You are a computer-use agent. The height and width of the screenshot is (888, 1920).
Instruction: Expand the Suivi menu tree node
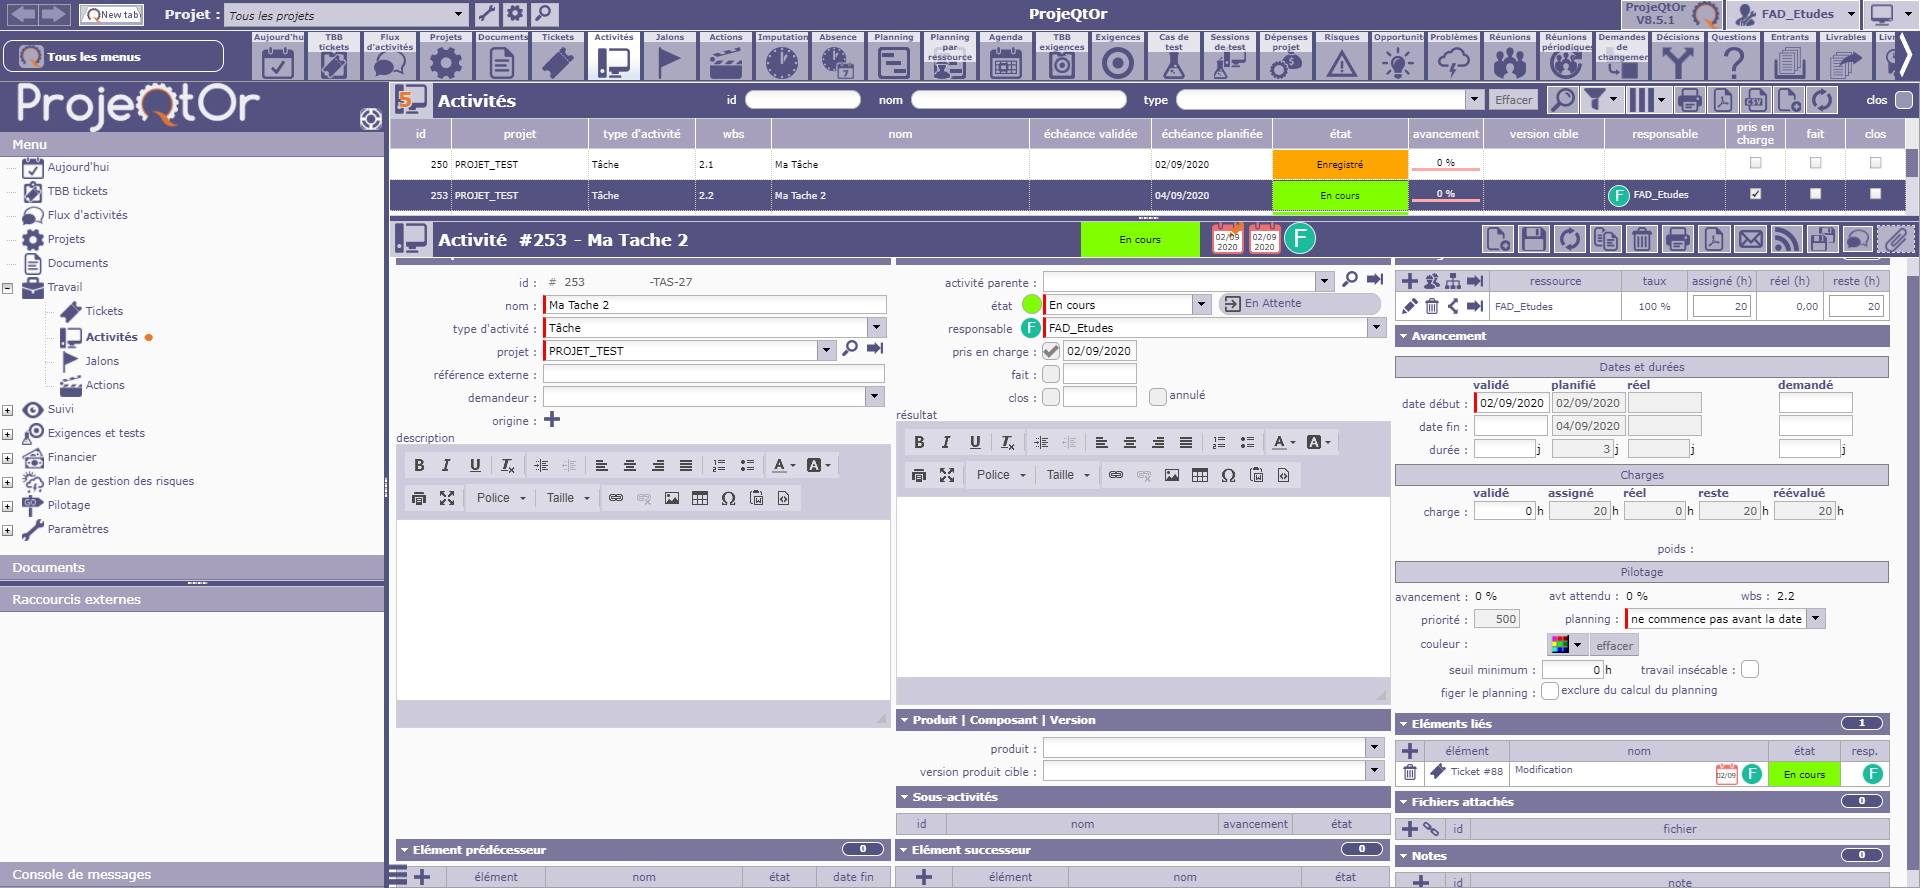click(x=8, y=410)
